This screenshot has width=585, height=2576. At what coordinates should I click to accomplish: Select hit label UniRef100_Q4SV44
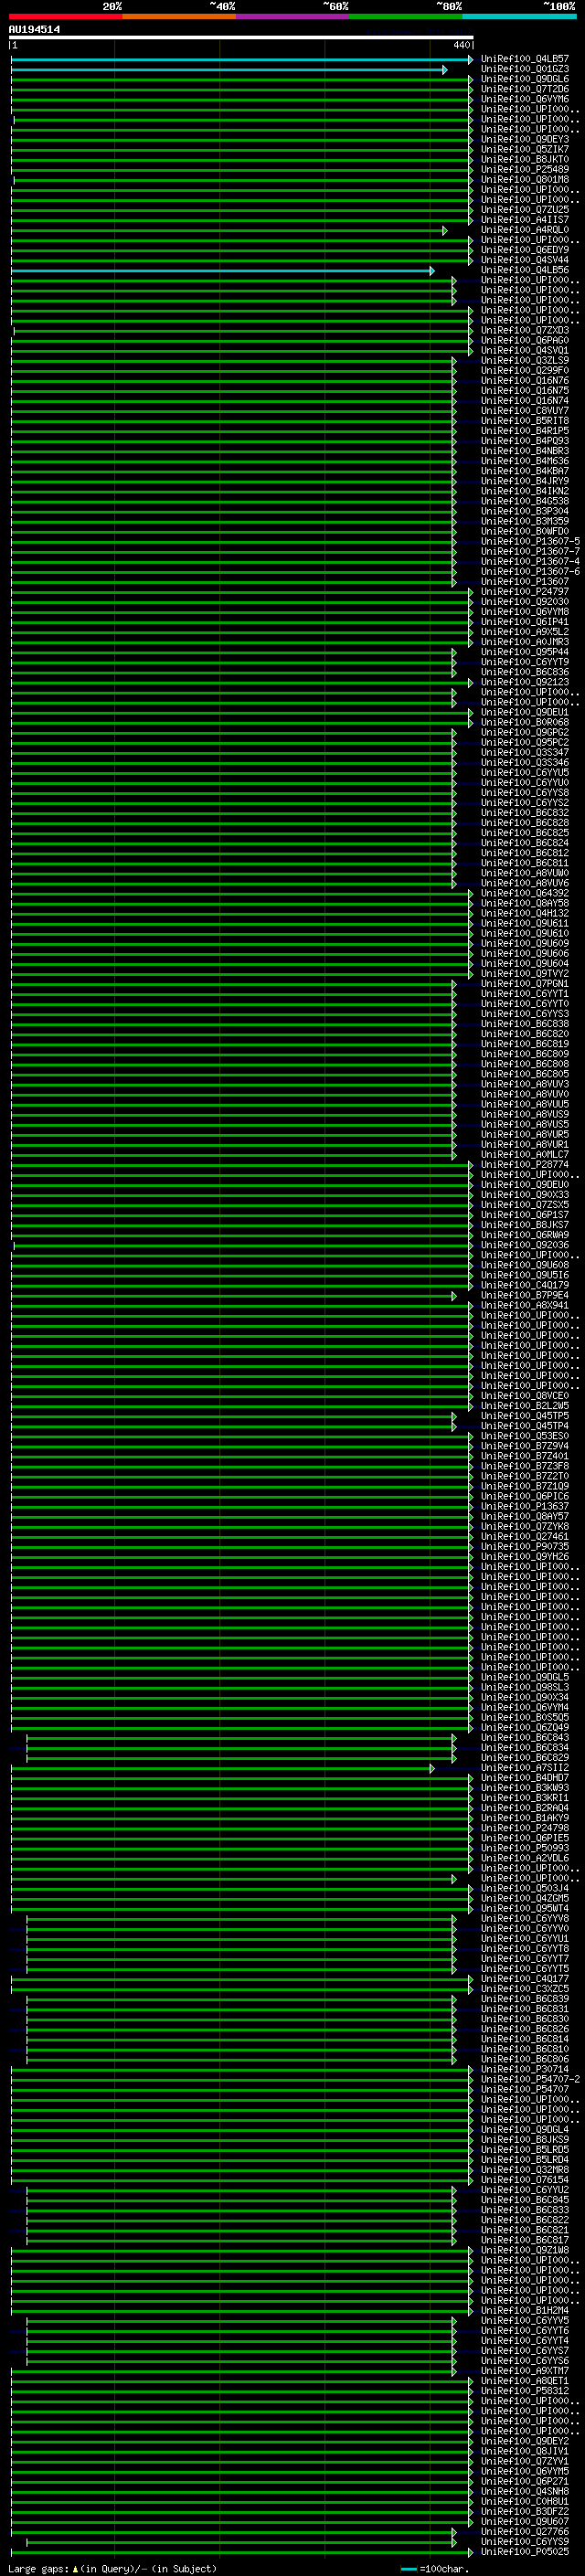(525, 260)
